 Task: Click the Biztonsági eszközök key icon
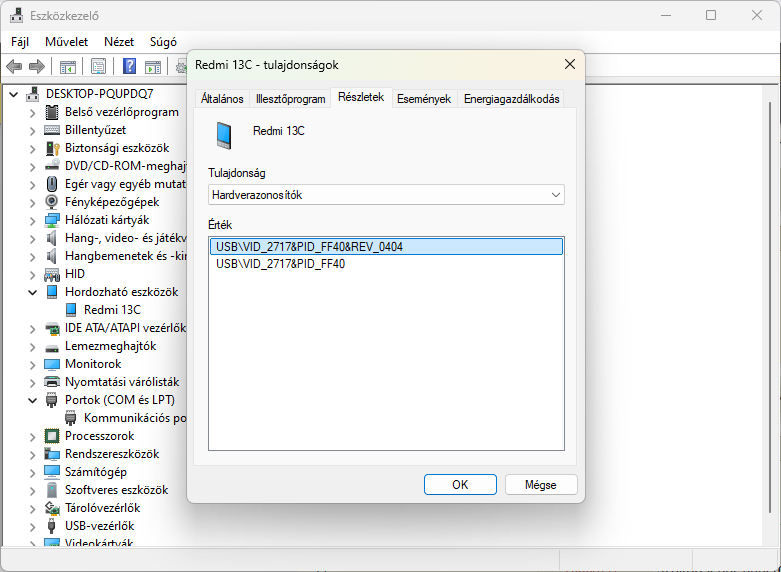[52, 148]
